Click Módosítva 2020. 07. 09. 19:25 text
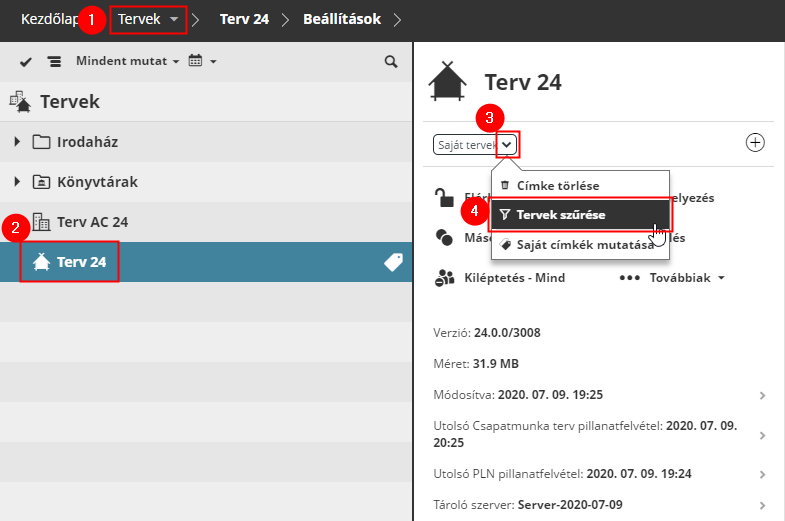The height and width of the screenshot is (521, 785). click(x=518, y=395)
